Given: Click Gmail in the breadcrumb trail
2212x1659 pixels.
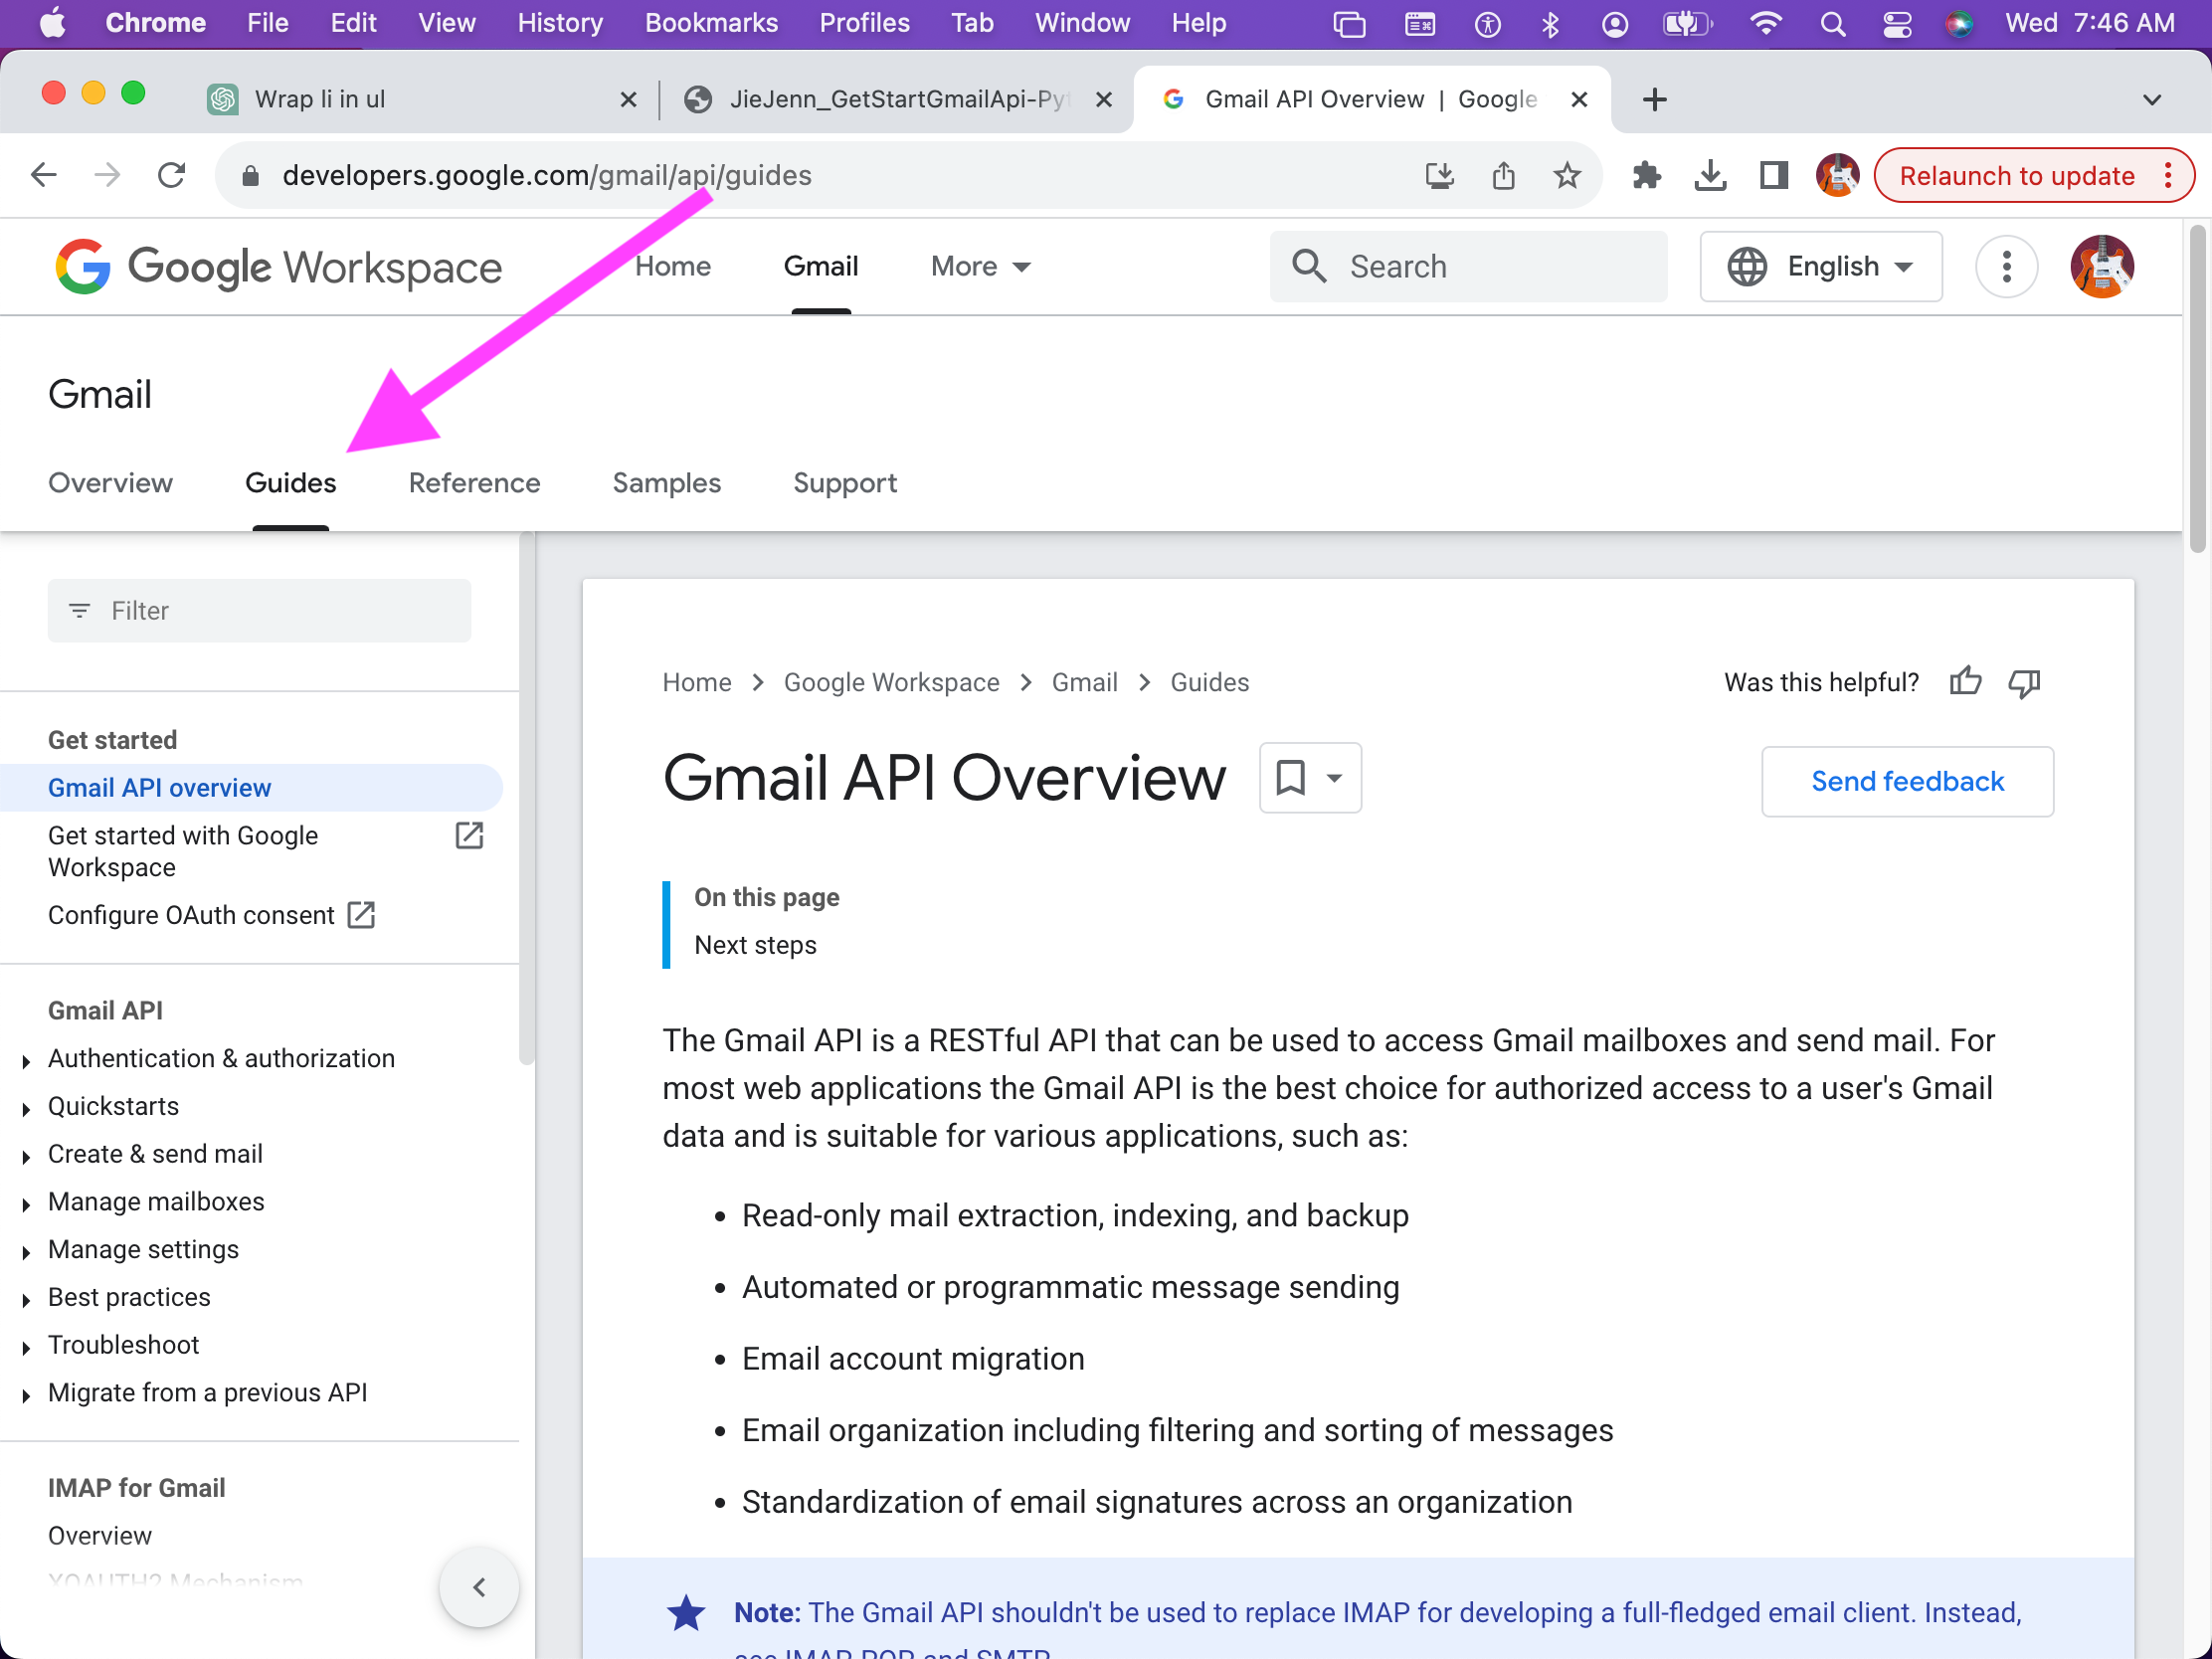Looking at the screenshot, I should coord(1084,682).
